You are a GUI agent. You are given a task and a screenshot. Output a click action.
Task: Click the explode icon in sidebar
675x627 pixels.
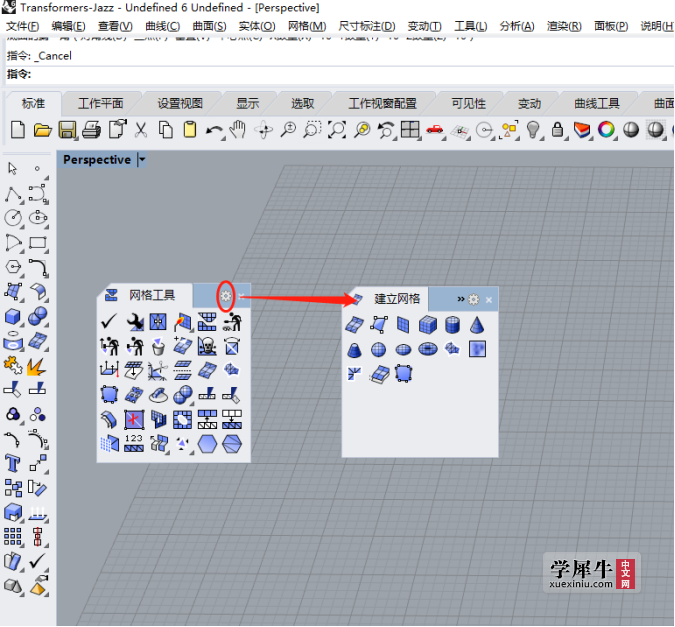pos(37,366)
